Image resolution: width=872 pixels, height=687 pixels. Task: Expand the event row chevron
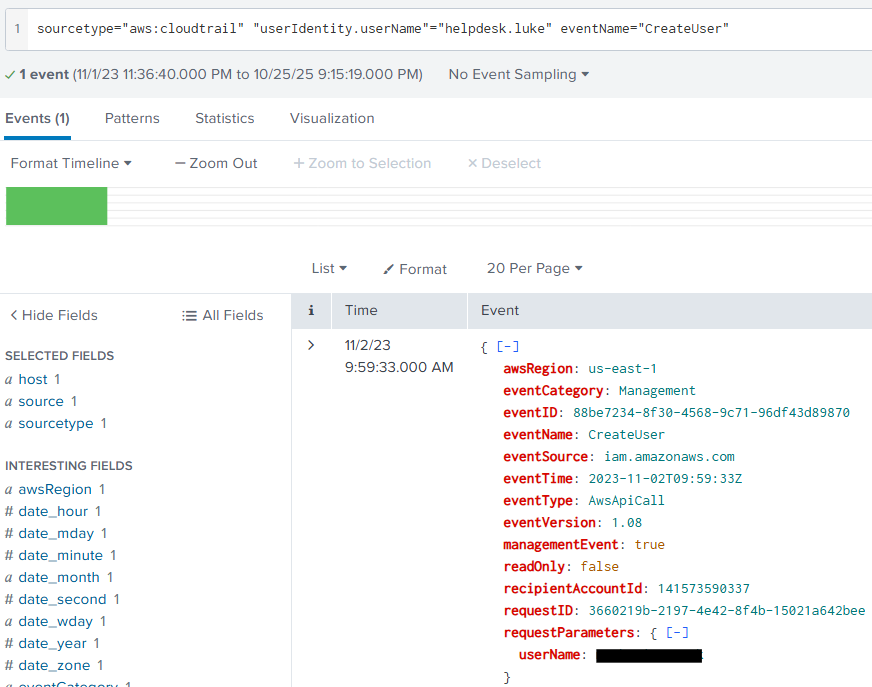[x=311, y=345]
